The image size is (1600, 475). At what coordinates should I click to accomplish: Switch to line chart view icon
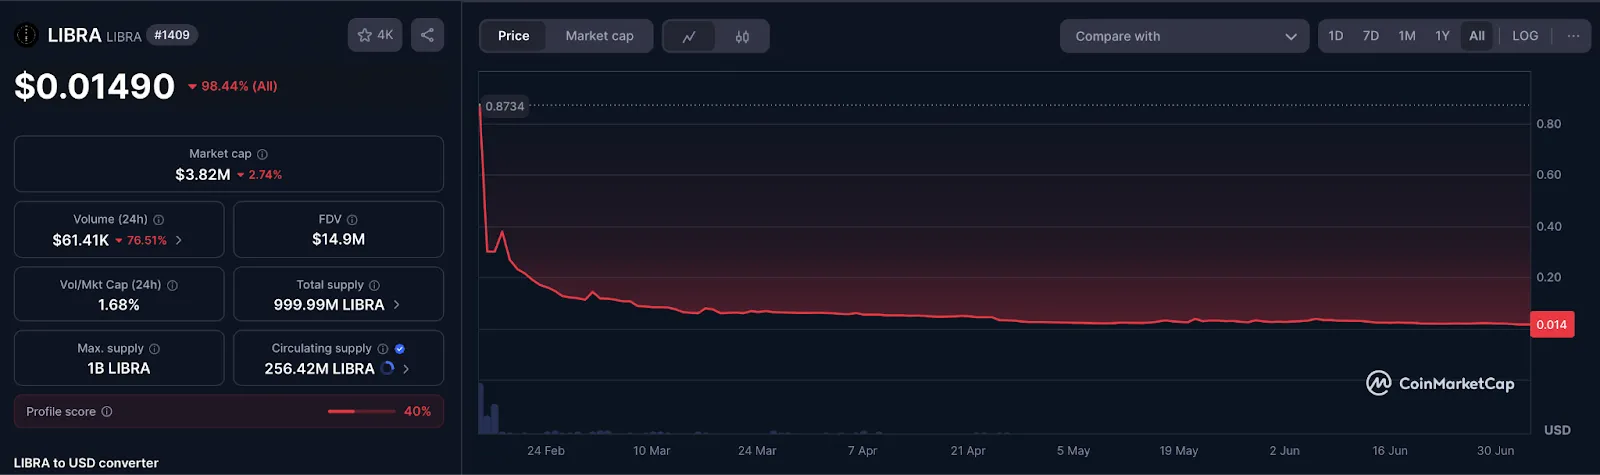(689, 37)
